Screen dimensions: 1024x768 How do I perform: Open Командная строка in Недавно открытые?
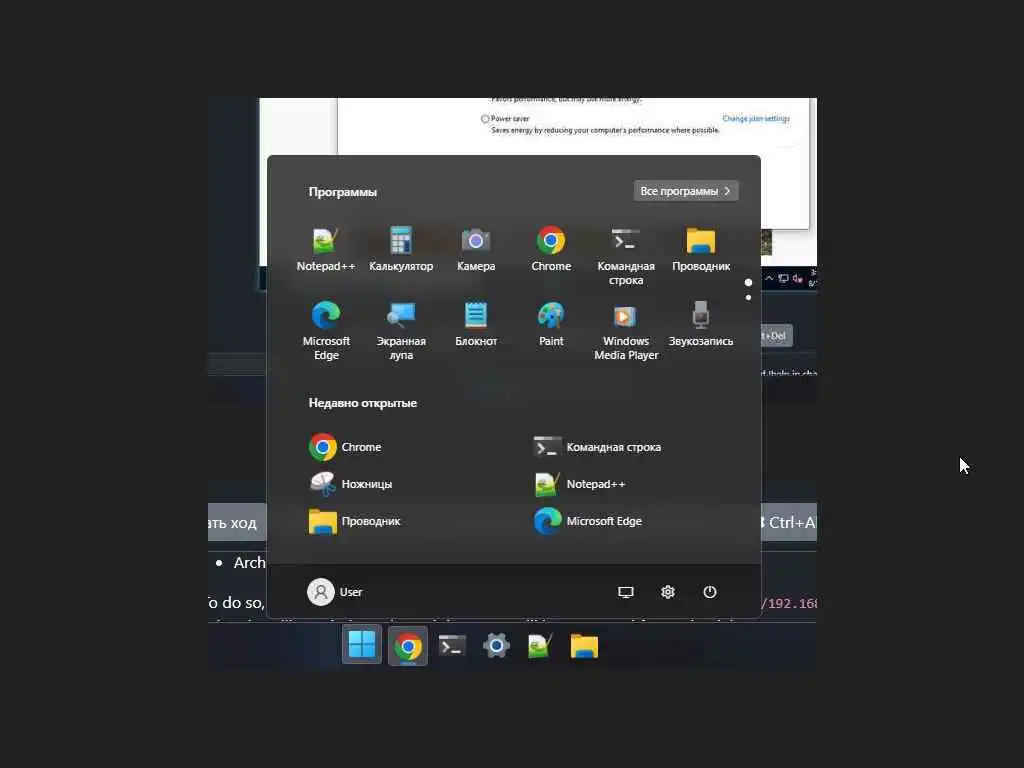tap(598, 447)
